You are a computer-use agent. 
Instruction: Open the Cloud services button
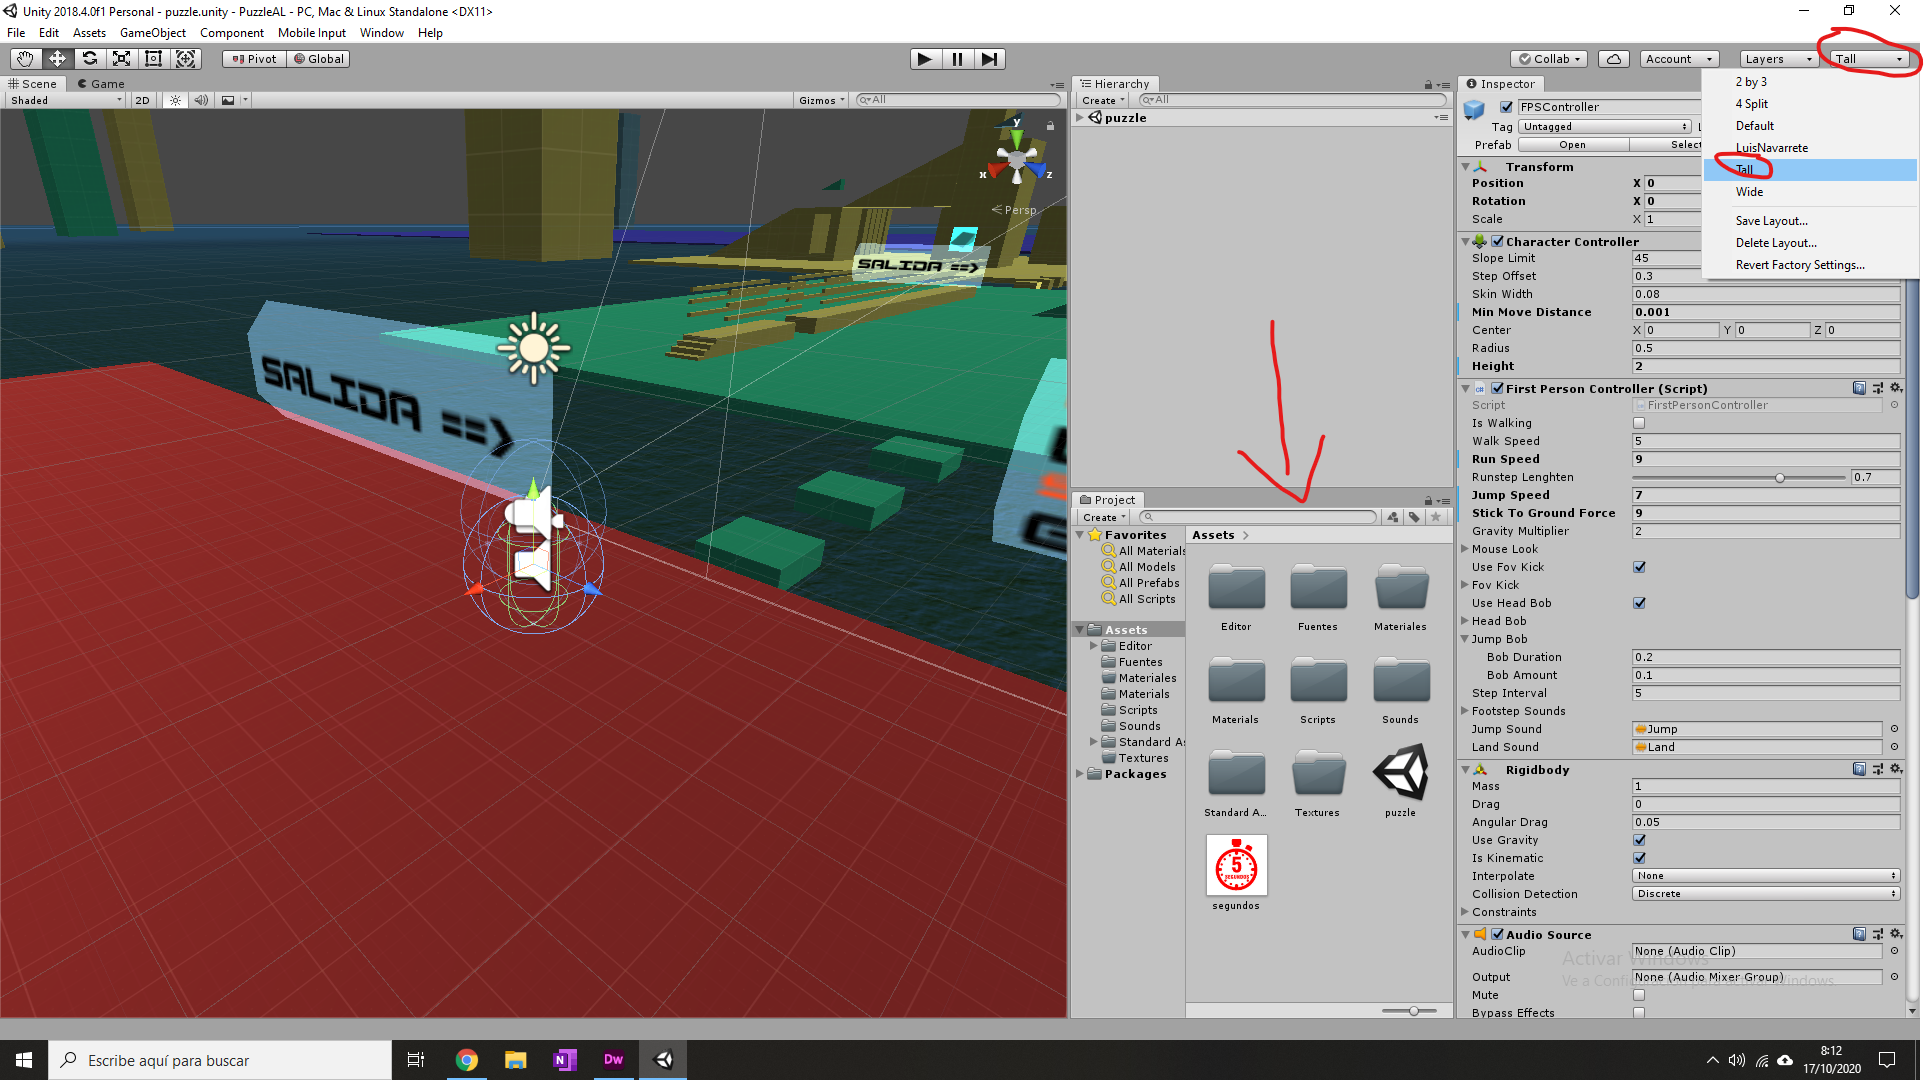pos(1613,59)
